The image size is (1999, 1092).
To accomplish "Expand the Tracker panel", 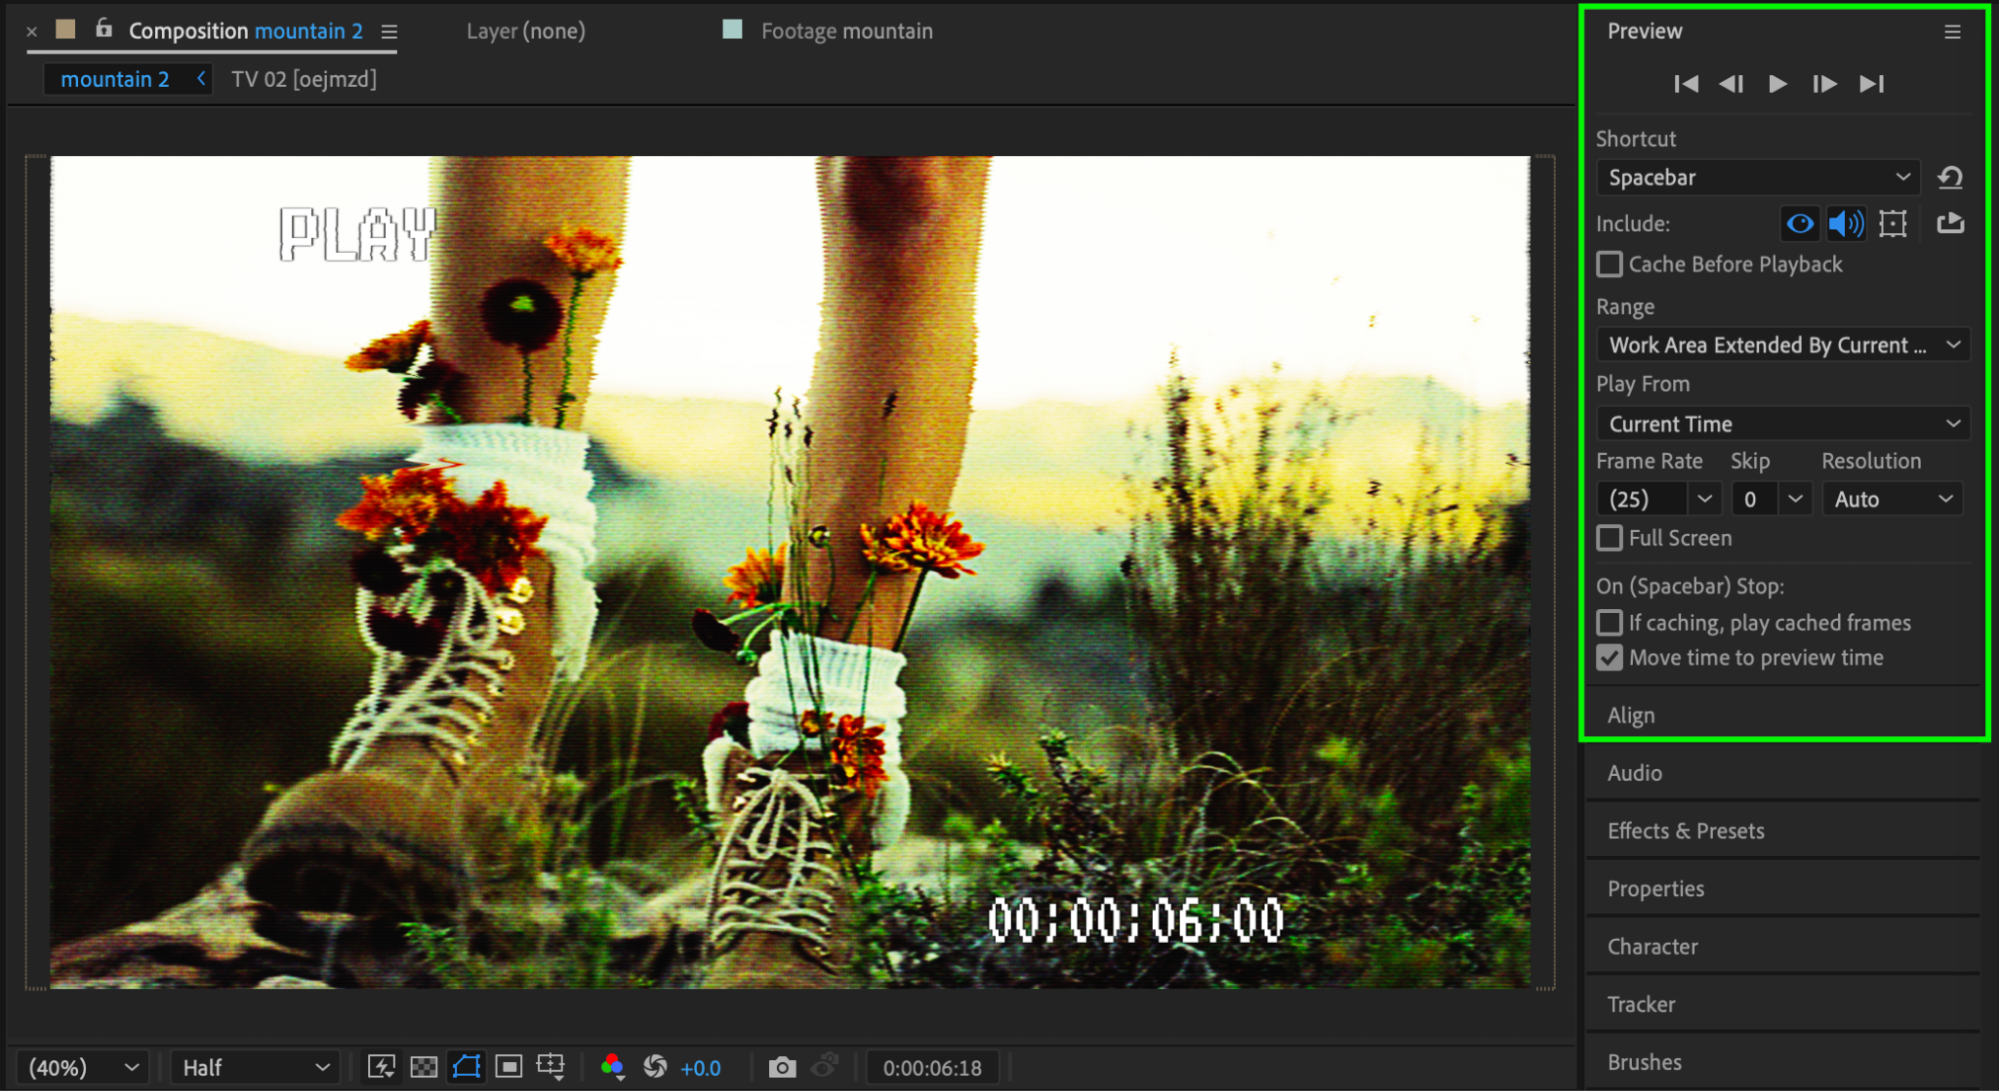I will (1783, 1005).
